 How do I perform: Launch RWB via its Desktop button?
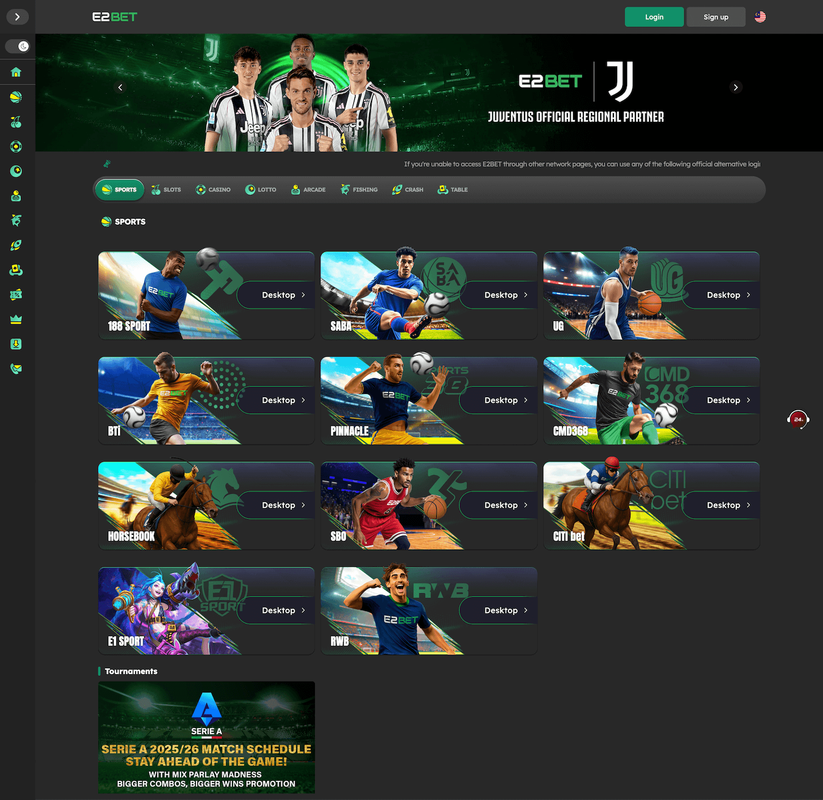[499, 610]
